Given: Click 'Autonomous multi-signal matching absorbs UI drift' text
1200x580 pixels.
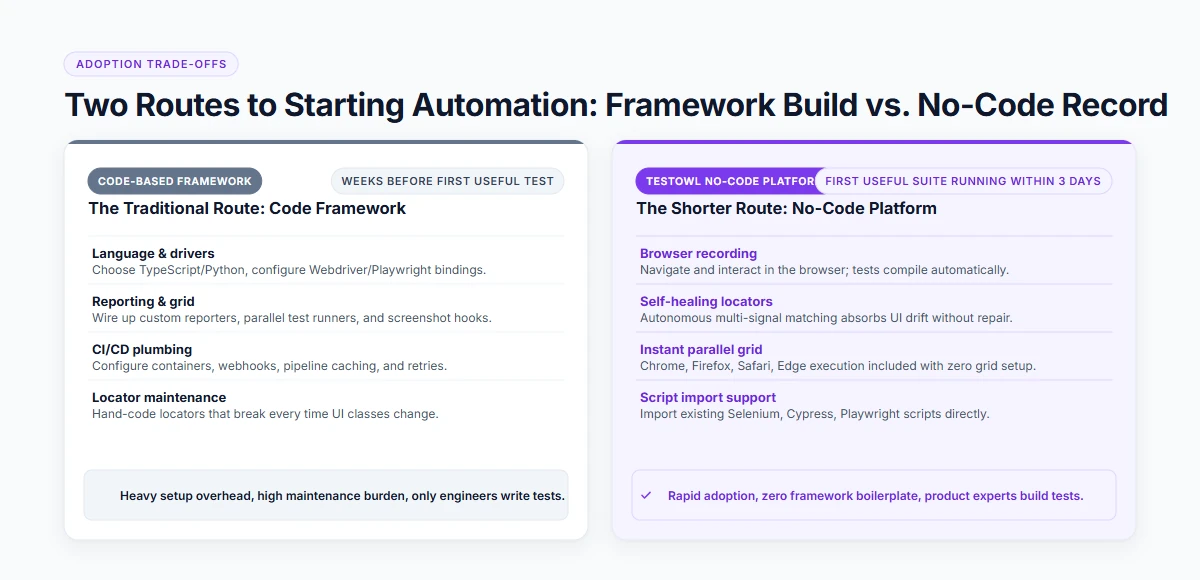Looking at the screenshot, I should (x=826, y=318).
